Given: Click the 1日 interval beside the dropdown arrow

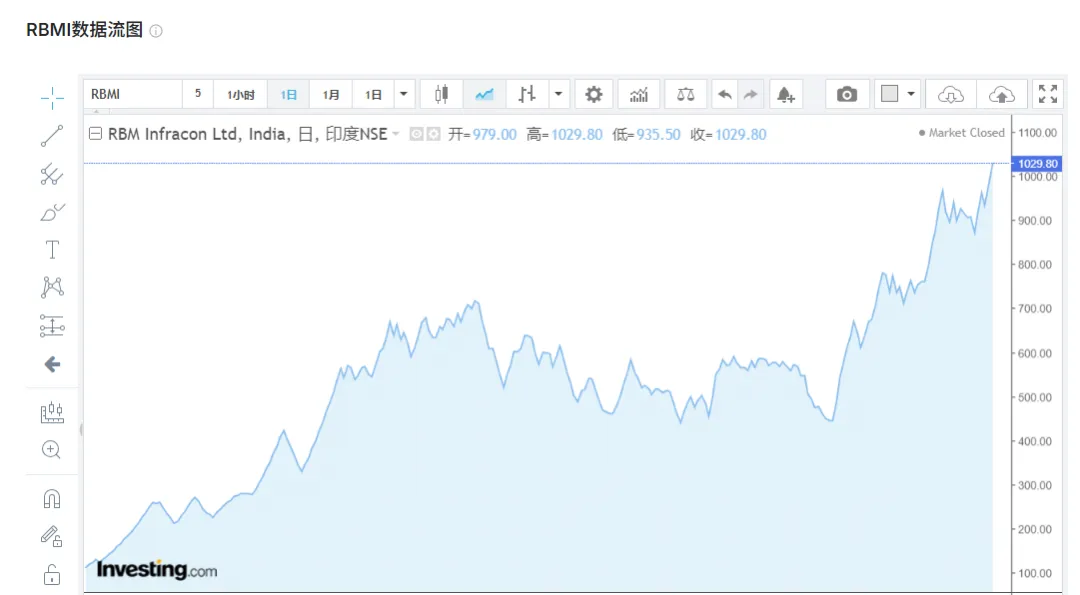Looking at the screenshot, I should pyautogui.click(x=373, y=94).
